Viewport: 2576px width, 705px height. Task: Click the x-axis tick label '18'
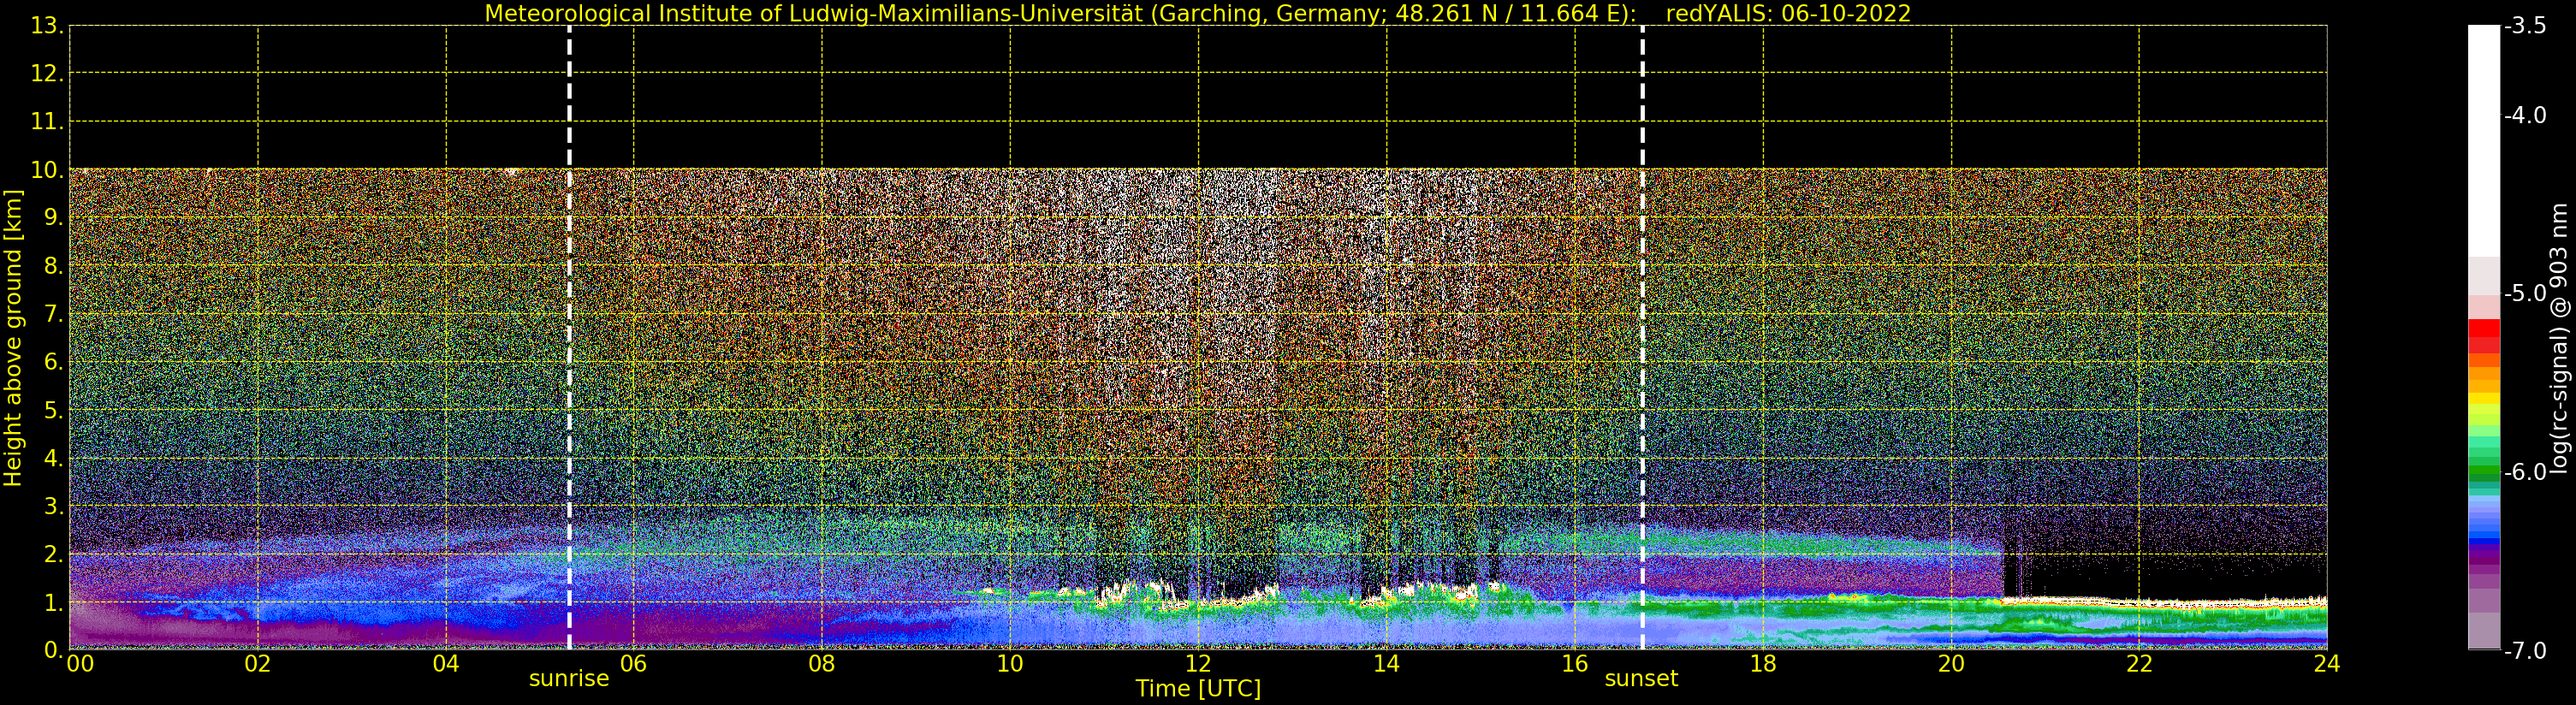(1763, 663)
